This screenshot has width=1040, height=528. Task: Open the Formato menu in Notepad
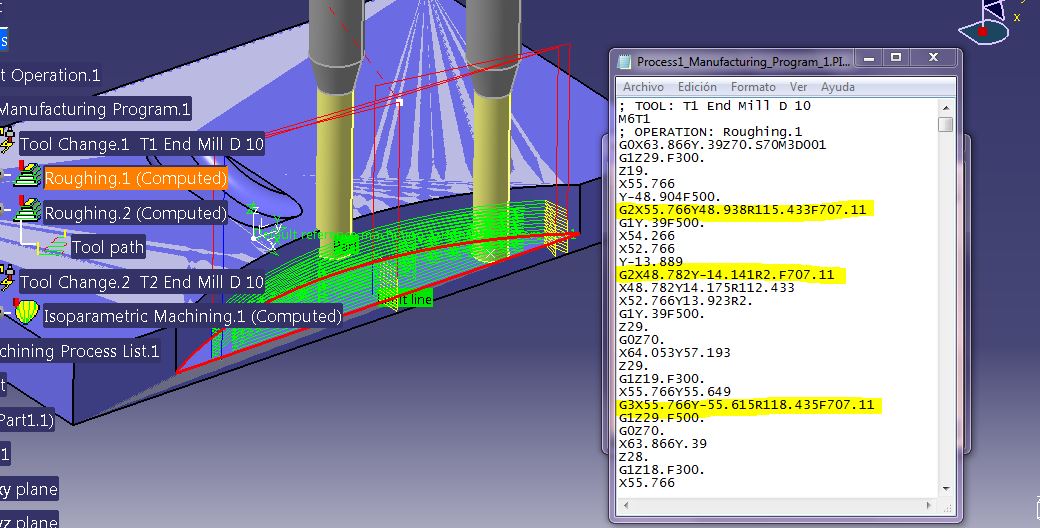[x=753, y=87]
